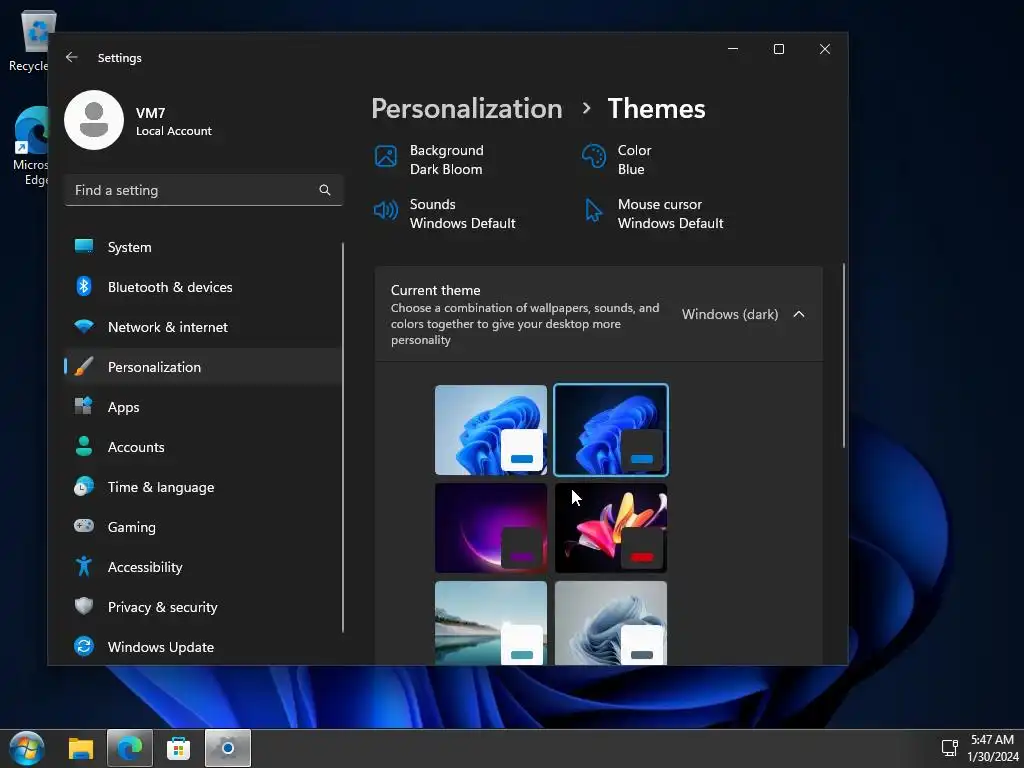Click the Current theme heading text

[x=436, y=290]
